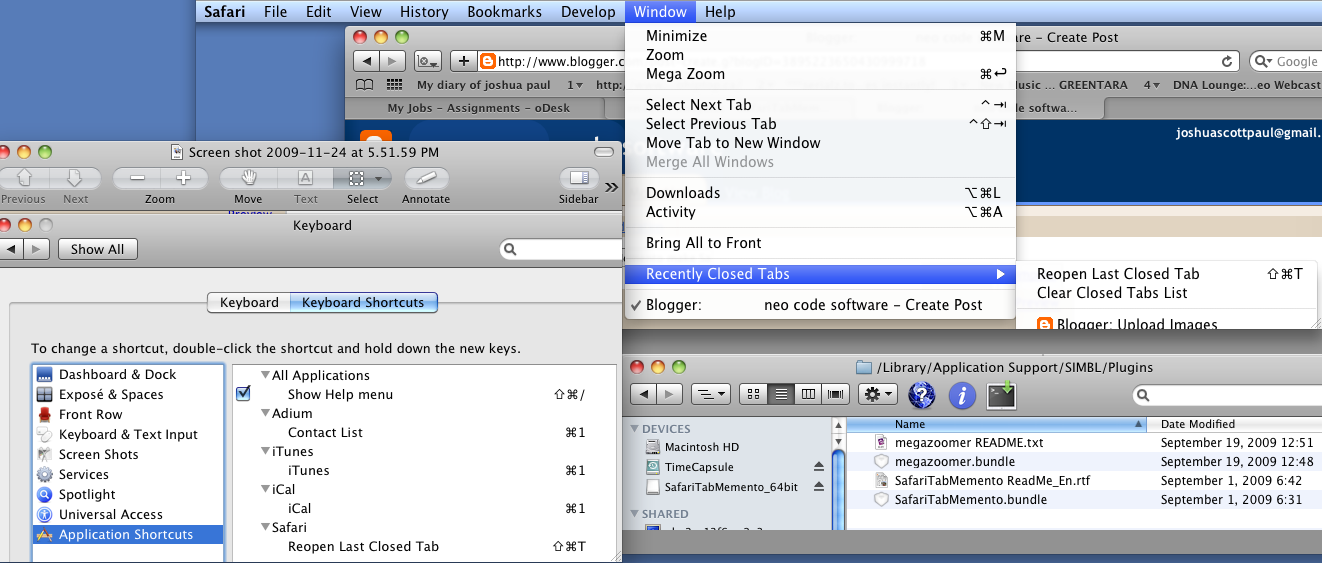This screenshot has height=563, width=1322.
Task: Click the System Preferences search field
Action: click(560, 249)
